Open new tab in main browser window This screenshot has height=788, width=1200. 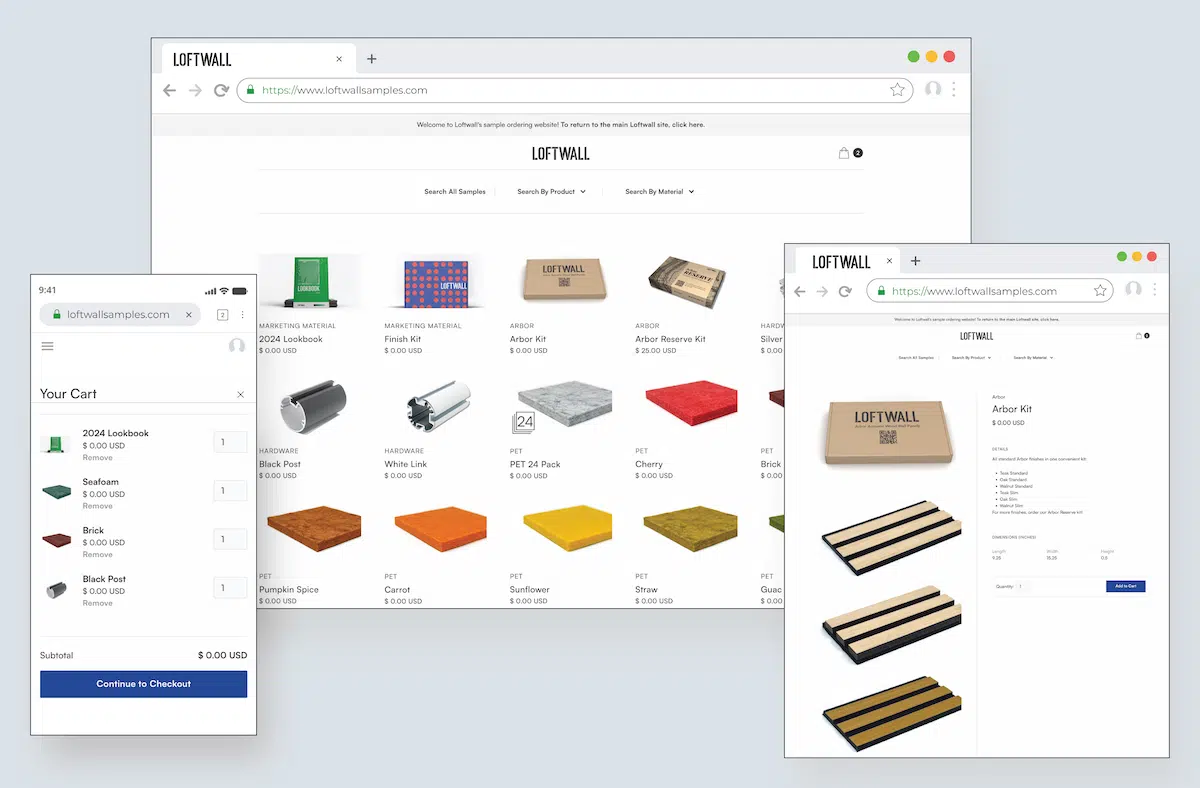[372, 59]
